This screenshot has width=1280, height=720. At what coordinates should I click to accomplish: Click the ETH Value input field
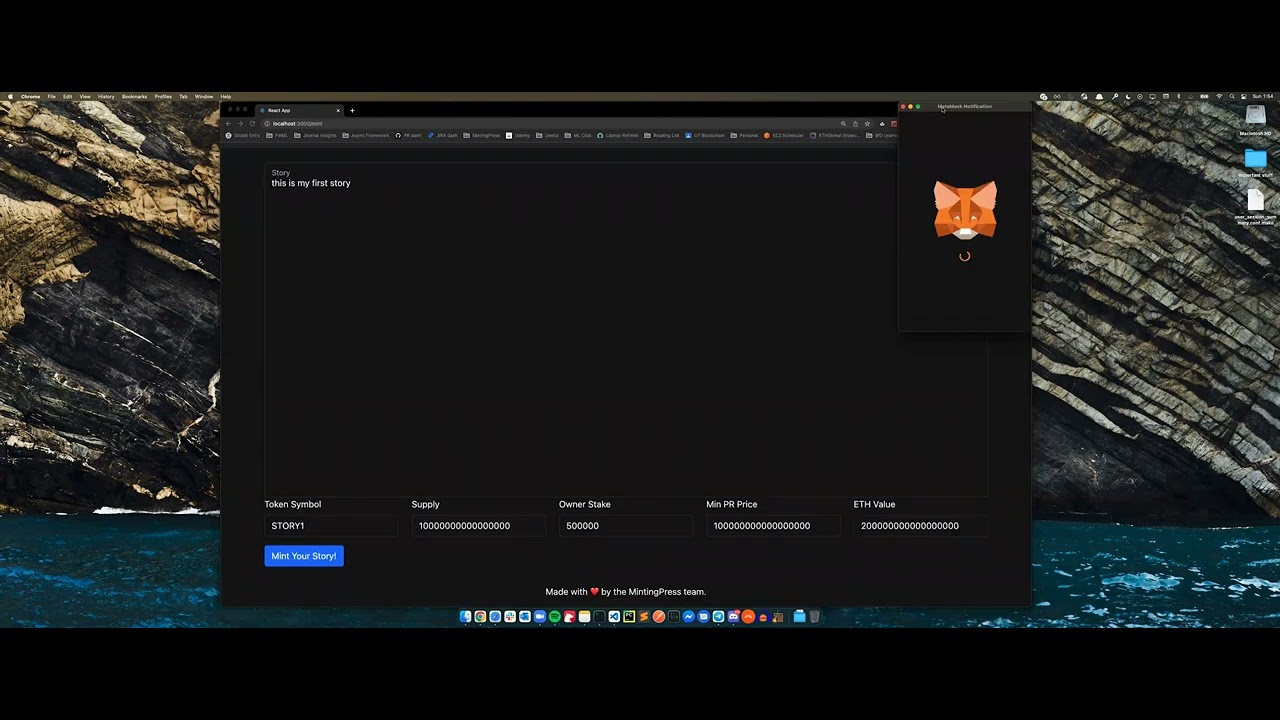point(920,525)
